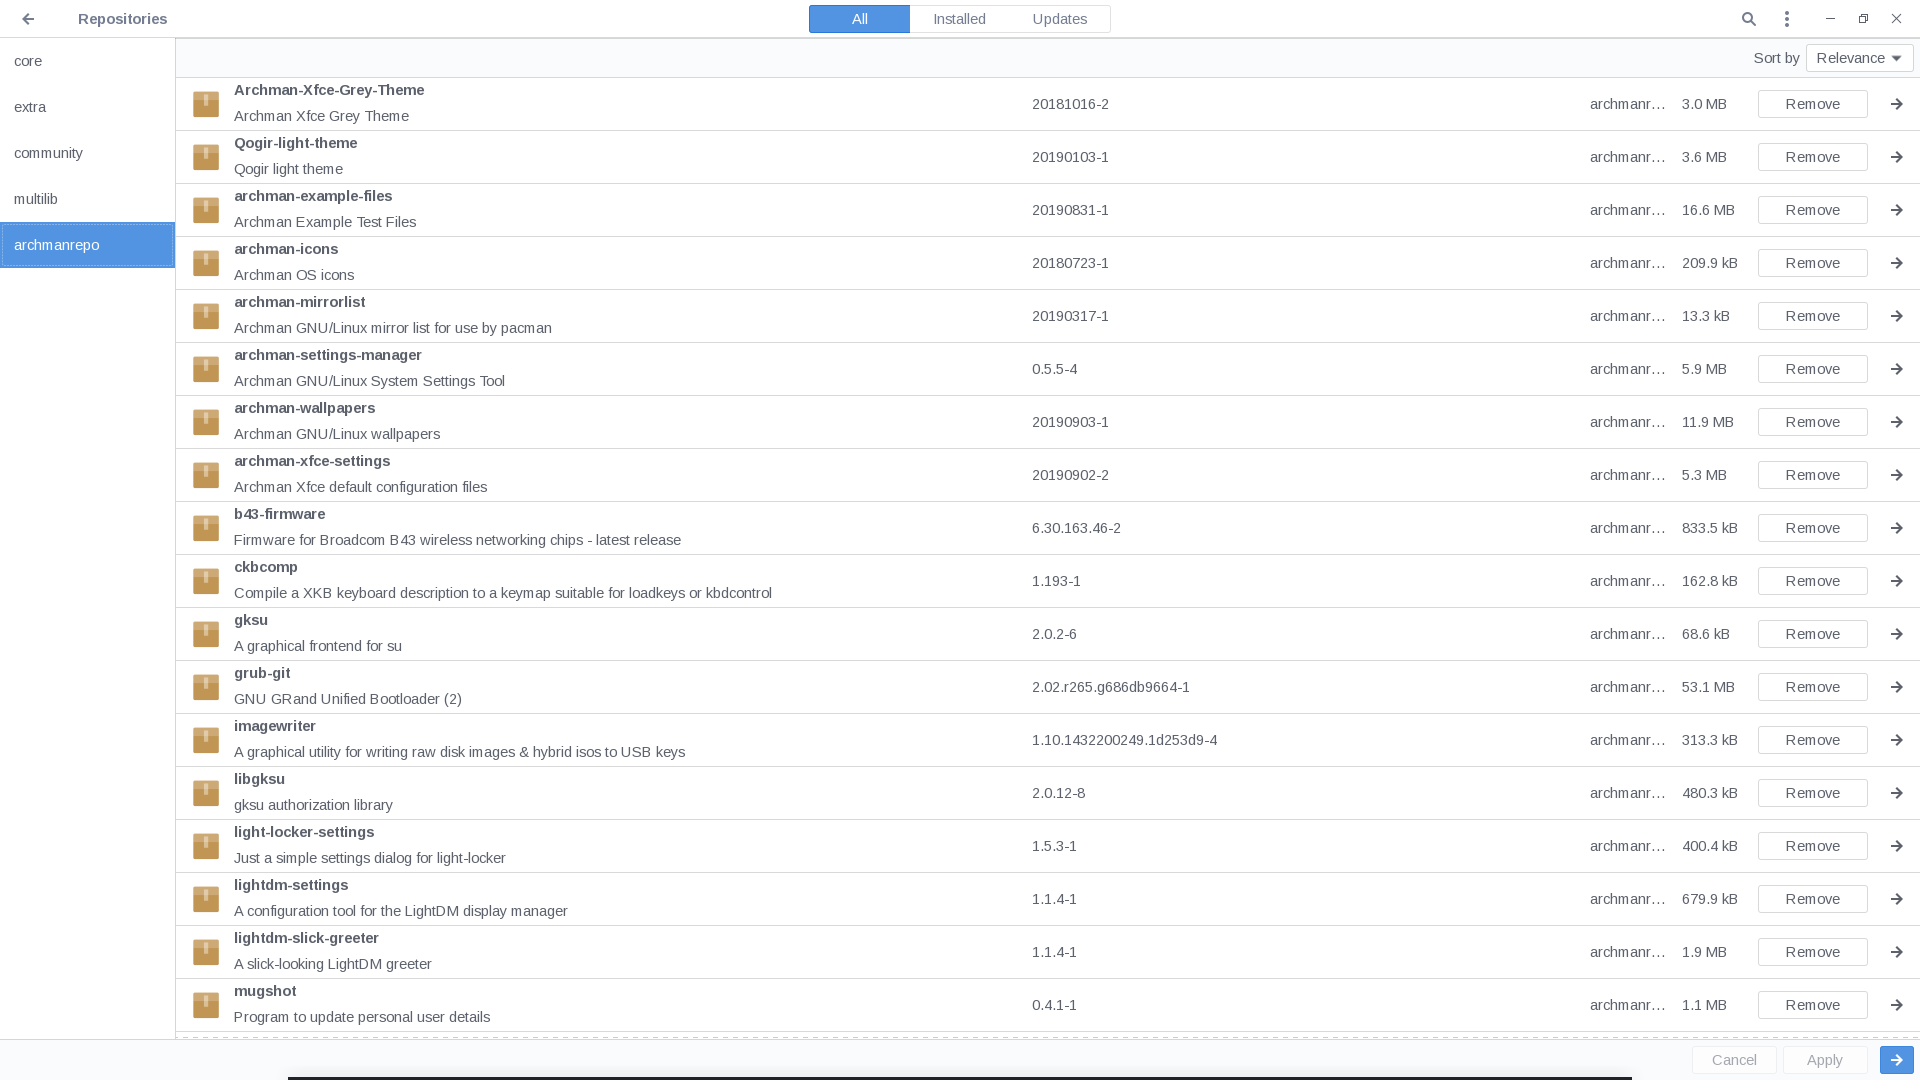Click package icon of gksu
Screen dimensions: 1920x1080
[206, 634]
